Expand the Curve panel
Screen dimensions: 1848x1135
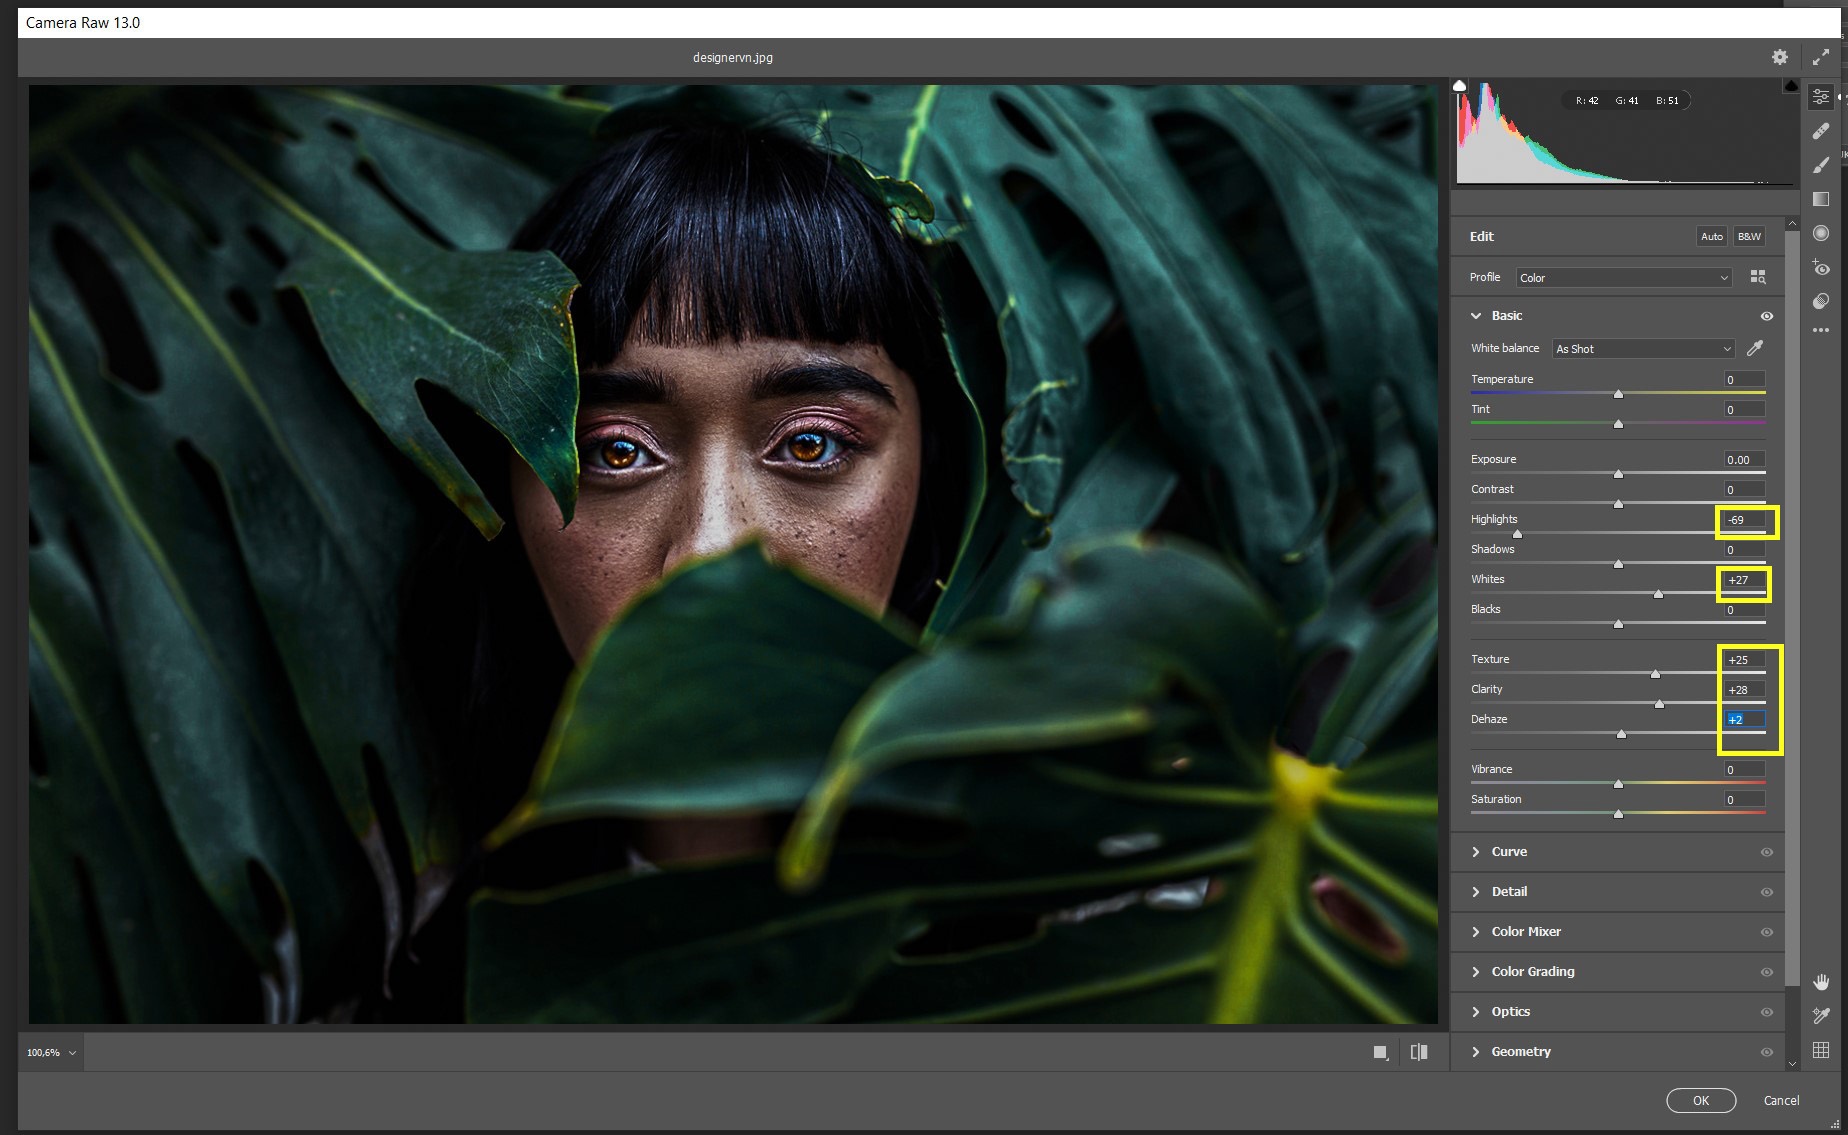[1476, 852]
